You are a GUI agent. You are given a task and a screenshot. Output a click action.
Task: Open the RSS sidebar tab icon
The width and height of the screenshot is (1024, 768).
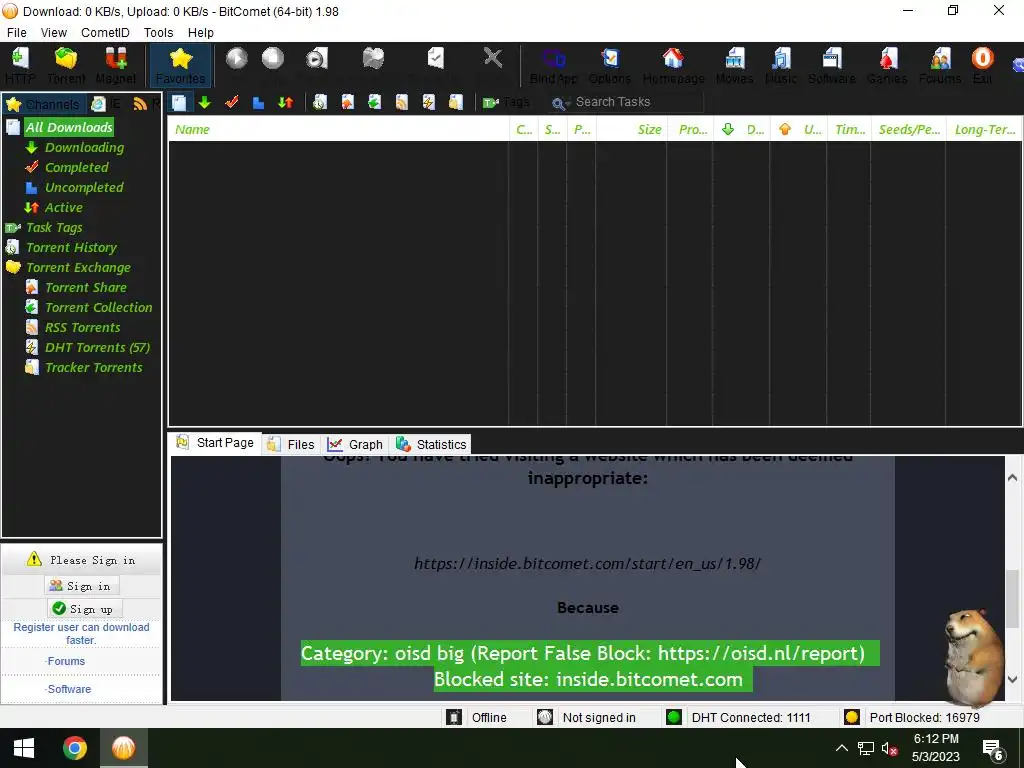(x=140, y=103)
